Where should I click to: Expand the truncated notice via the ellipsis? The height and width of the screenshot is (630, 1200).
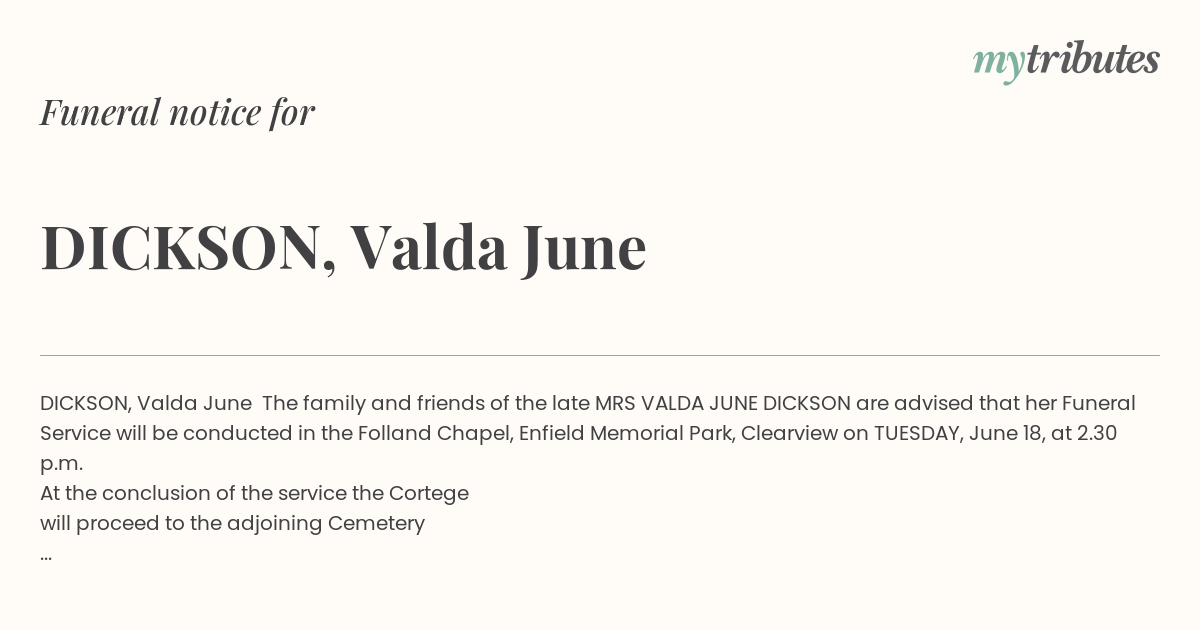(46, 556)
